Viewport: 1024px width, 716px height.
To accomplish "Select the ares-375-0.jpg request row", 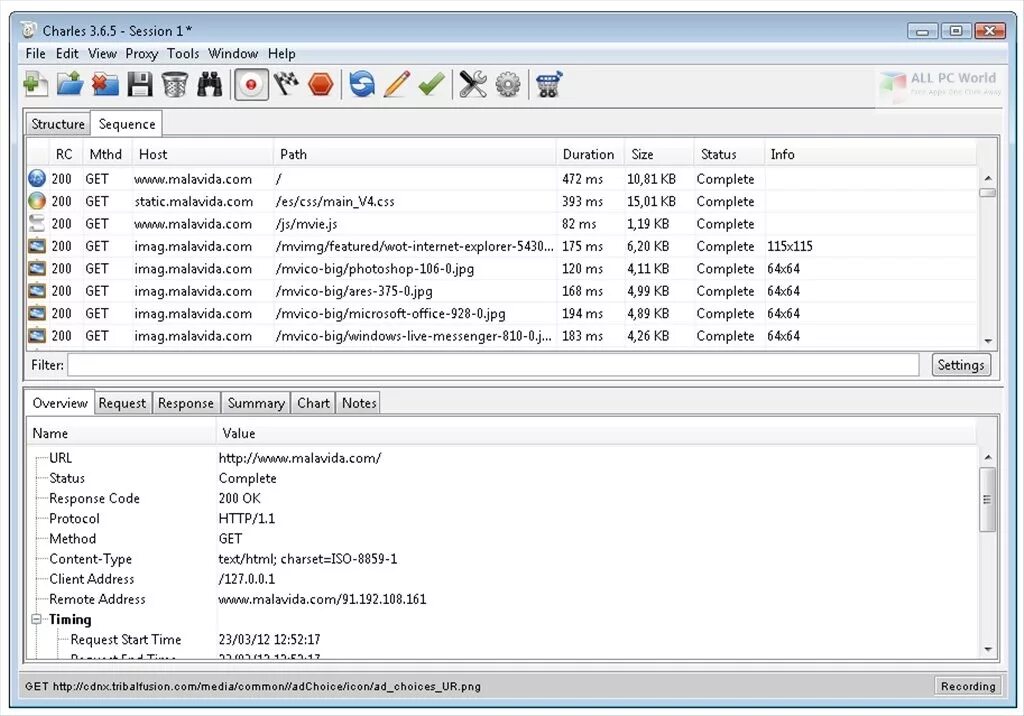I will 502,291.
